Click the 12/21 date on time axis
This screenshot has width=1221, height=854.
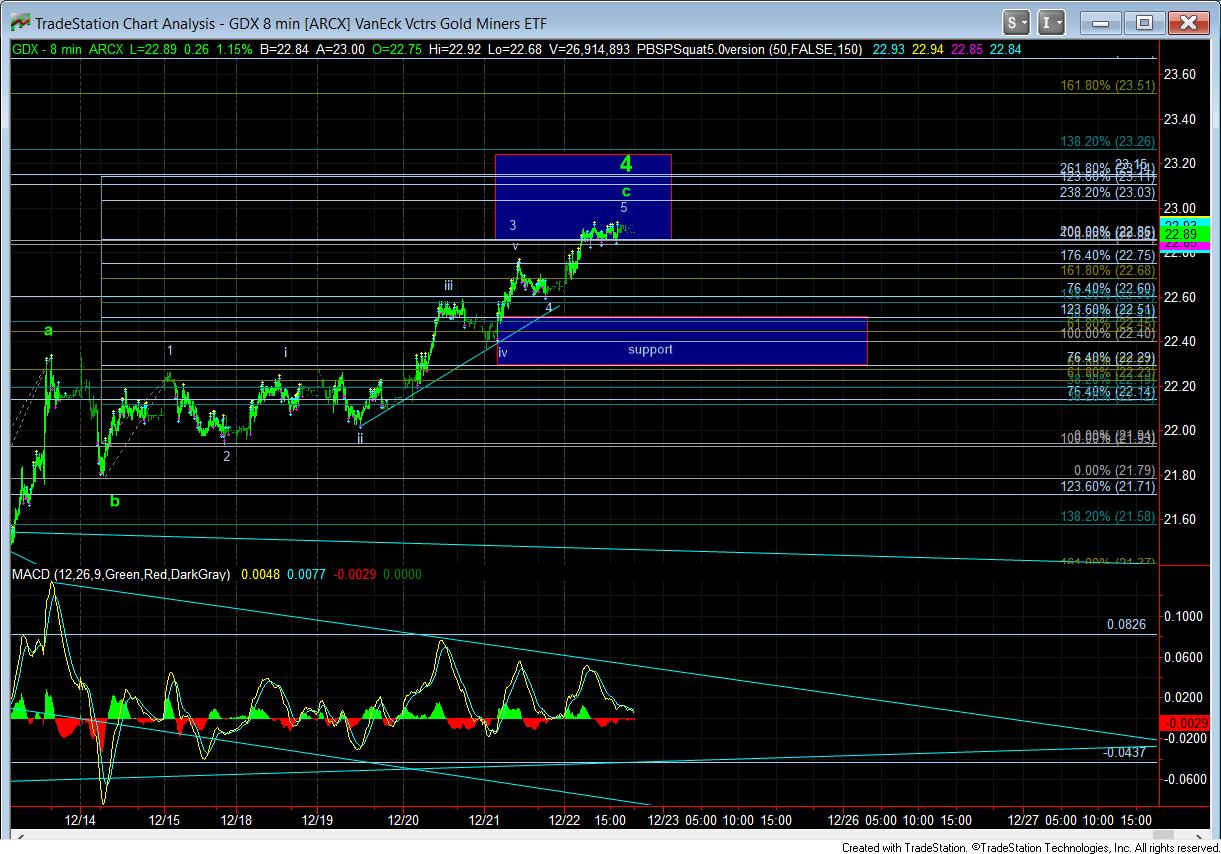[x=484, y=820]
